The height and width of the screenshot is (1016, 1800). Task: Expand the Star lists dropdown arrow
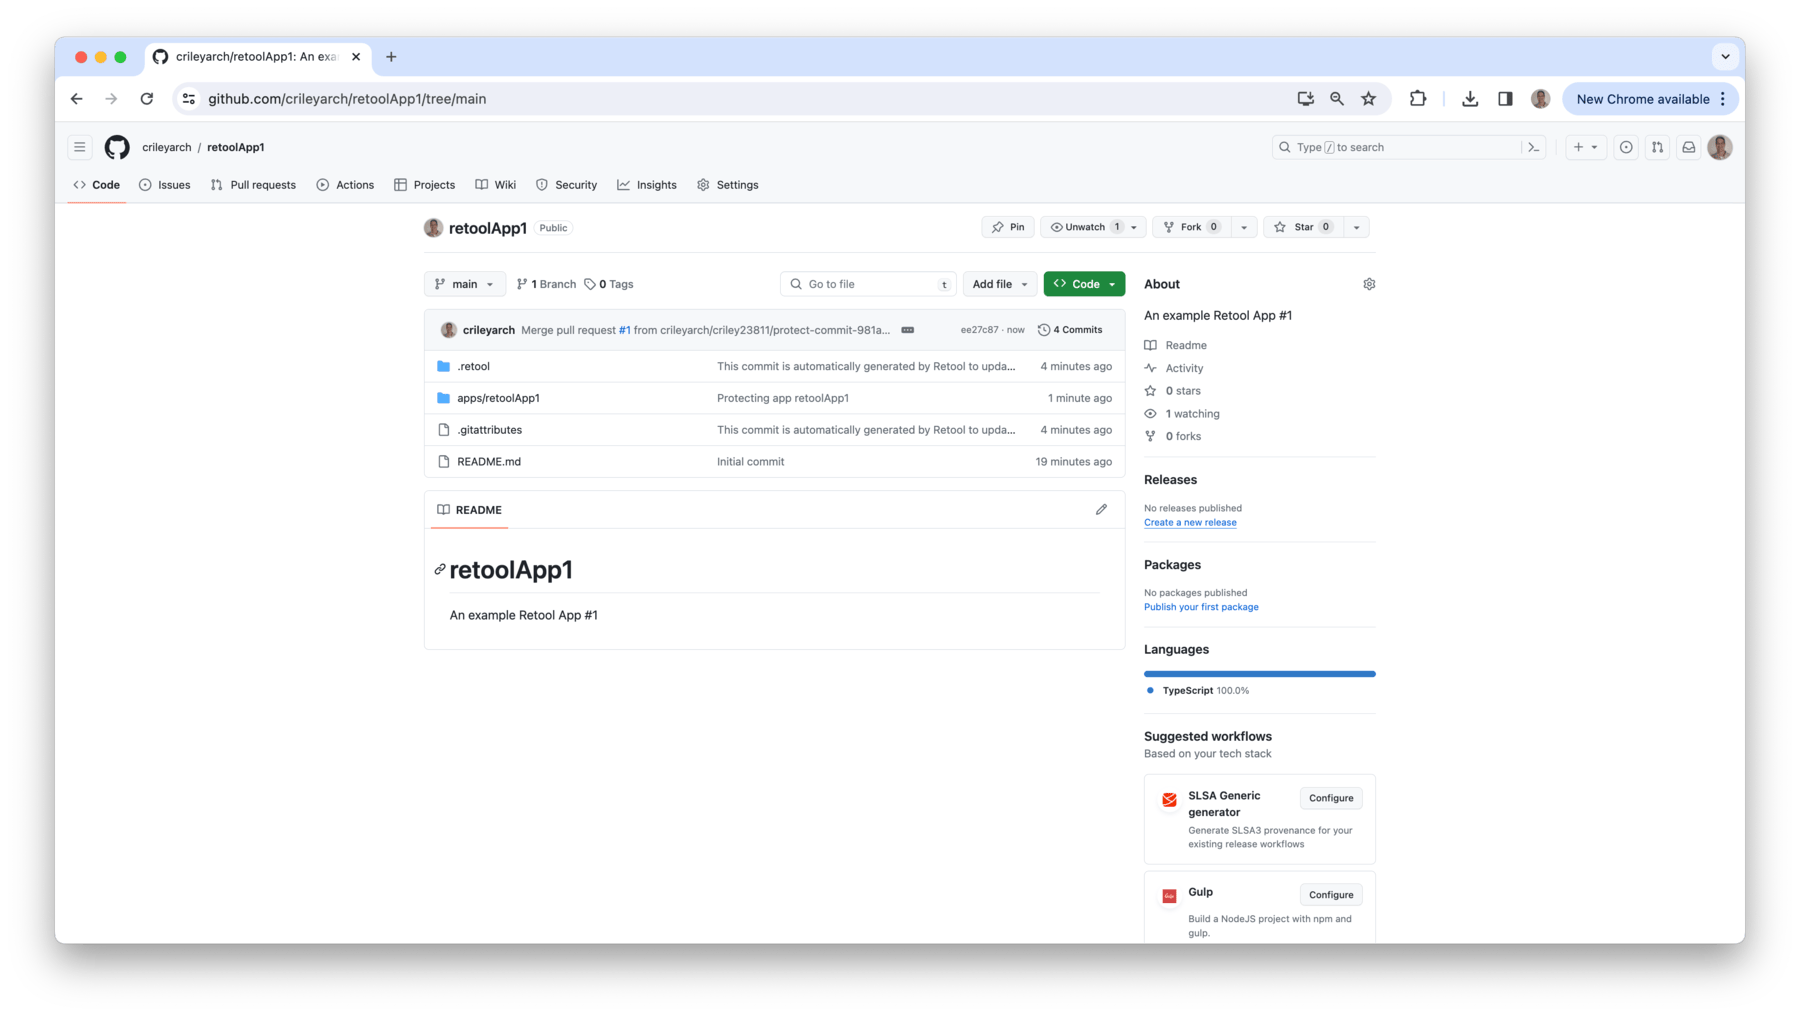tap(1356, 227)
